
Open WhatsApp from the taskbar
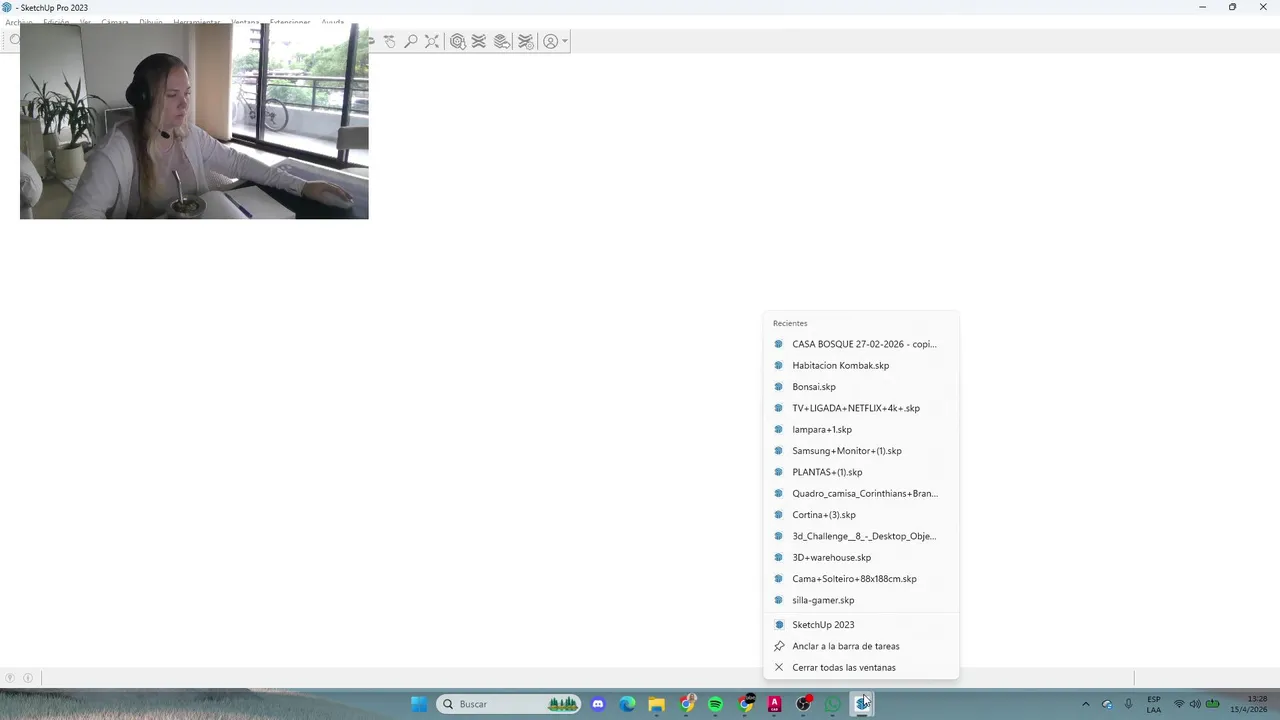click(833, 704)
